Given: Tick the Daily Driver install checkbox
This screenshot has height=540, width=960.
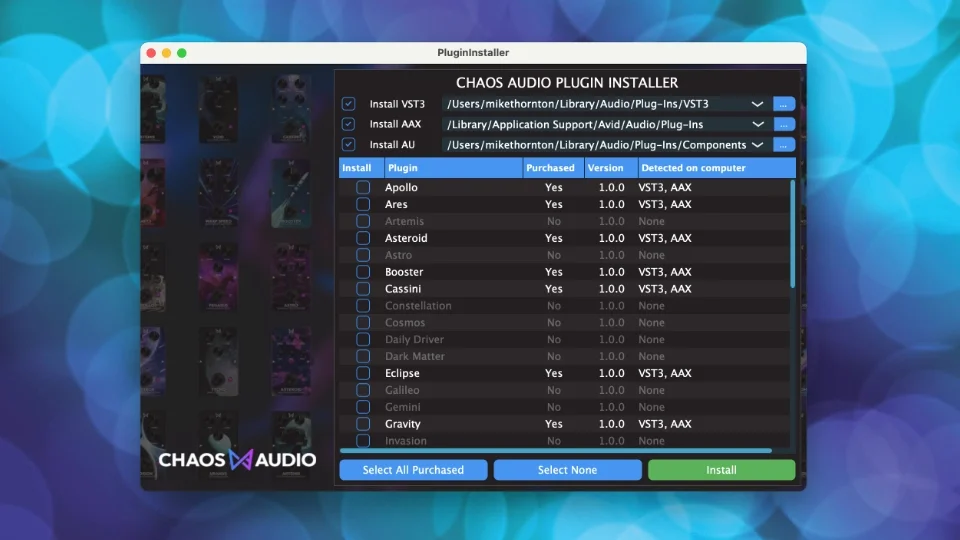Looking at the screenshot, I should coord(363,339).
